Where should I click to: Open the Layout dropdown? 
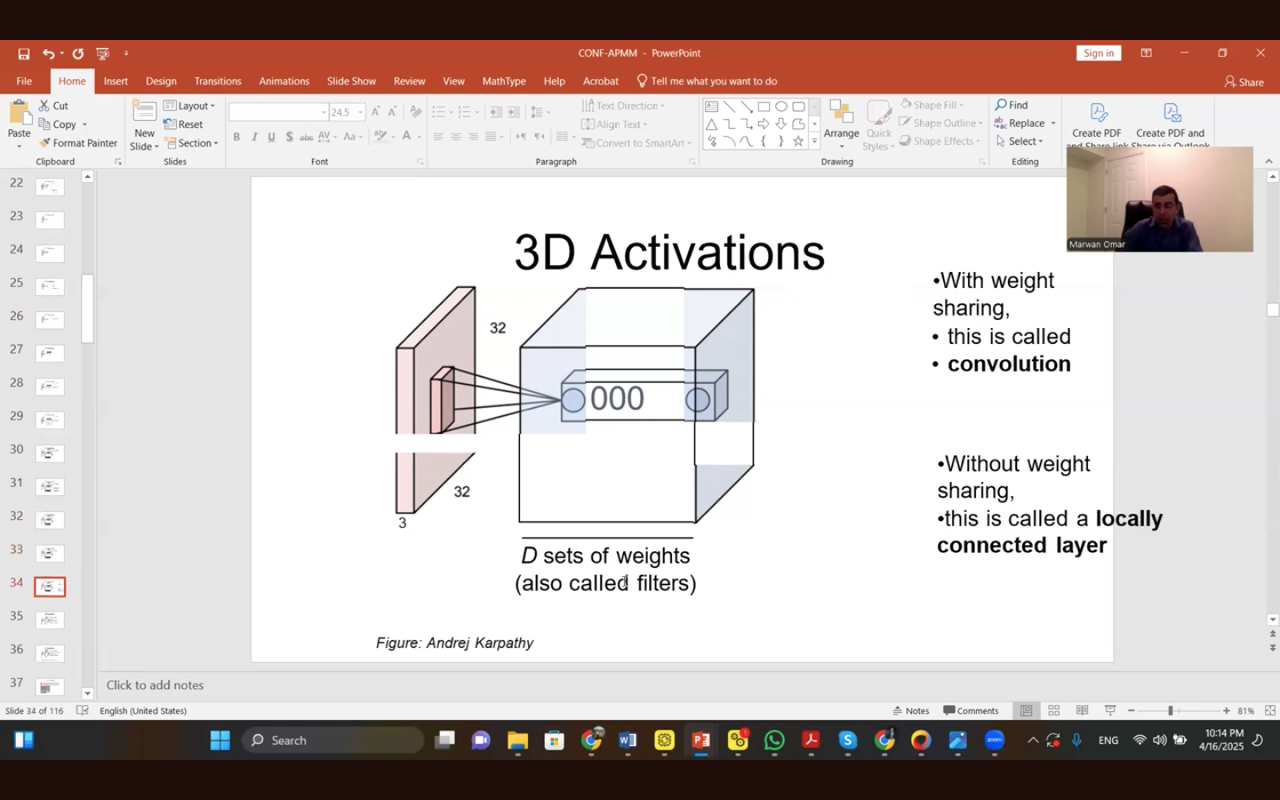click(x=189, y=106)
